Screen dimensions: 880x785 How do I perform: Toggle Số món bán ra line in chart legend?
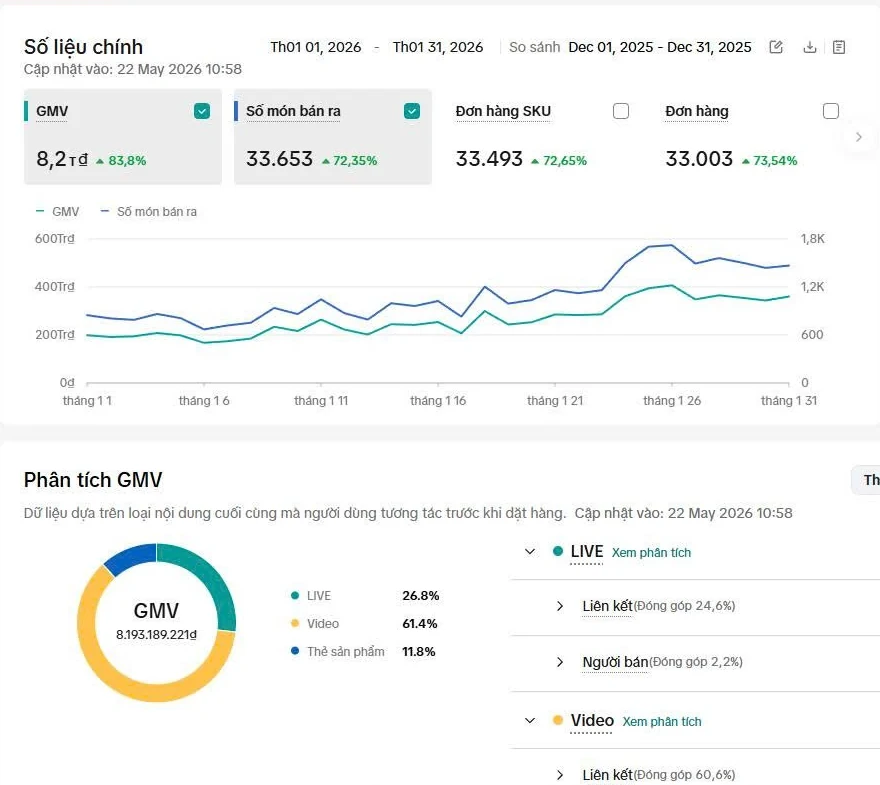(x=149, y=212)
